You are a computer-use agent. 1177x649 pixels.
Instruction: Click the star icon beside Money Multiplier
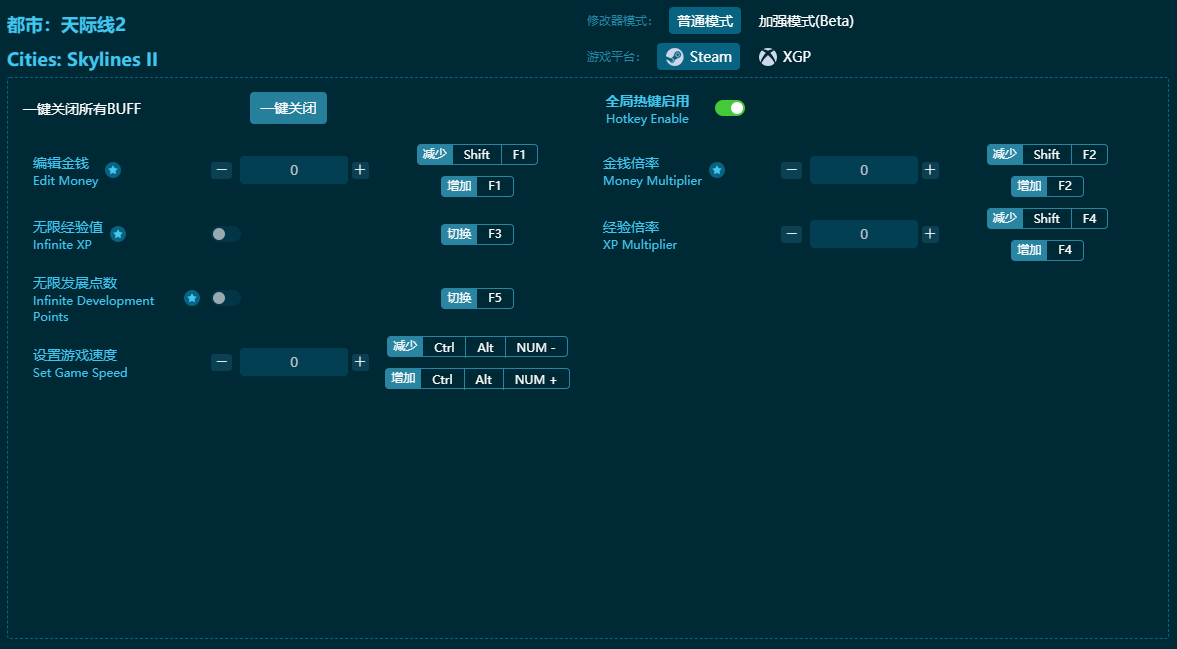(717, 170)
